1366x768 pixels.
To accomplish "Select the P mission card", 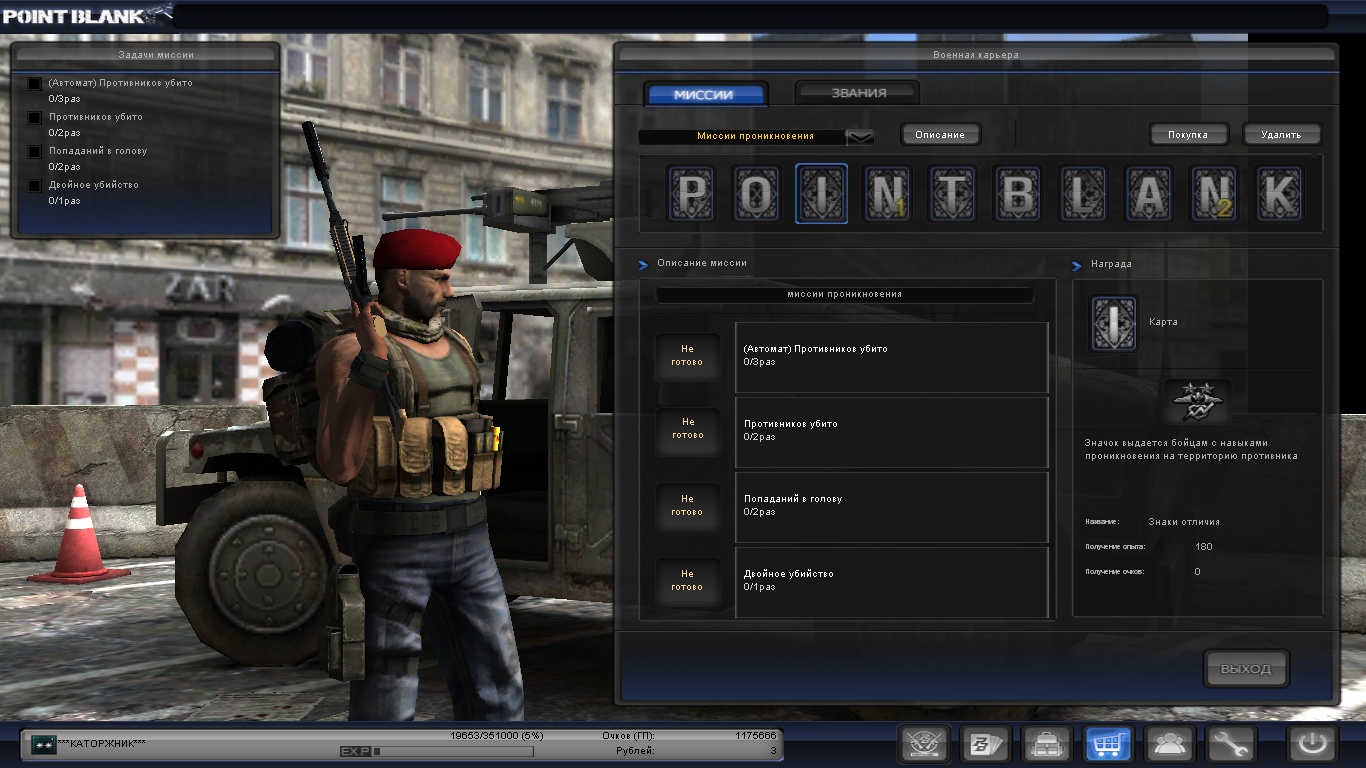I will pyautogui.click(x=690, y=194).
